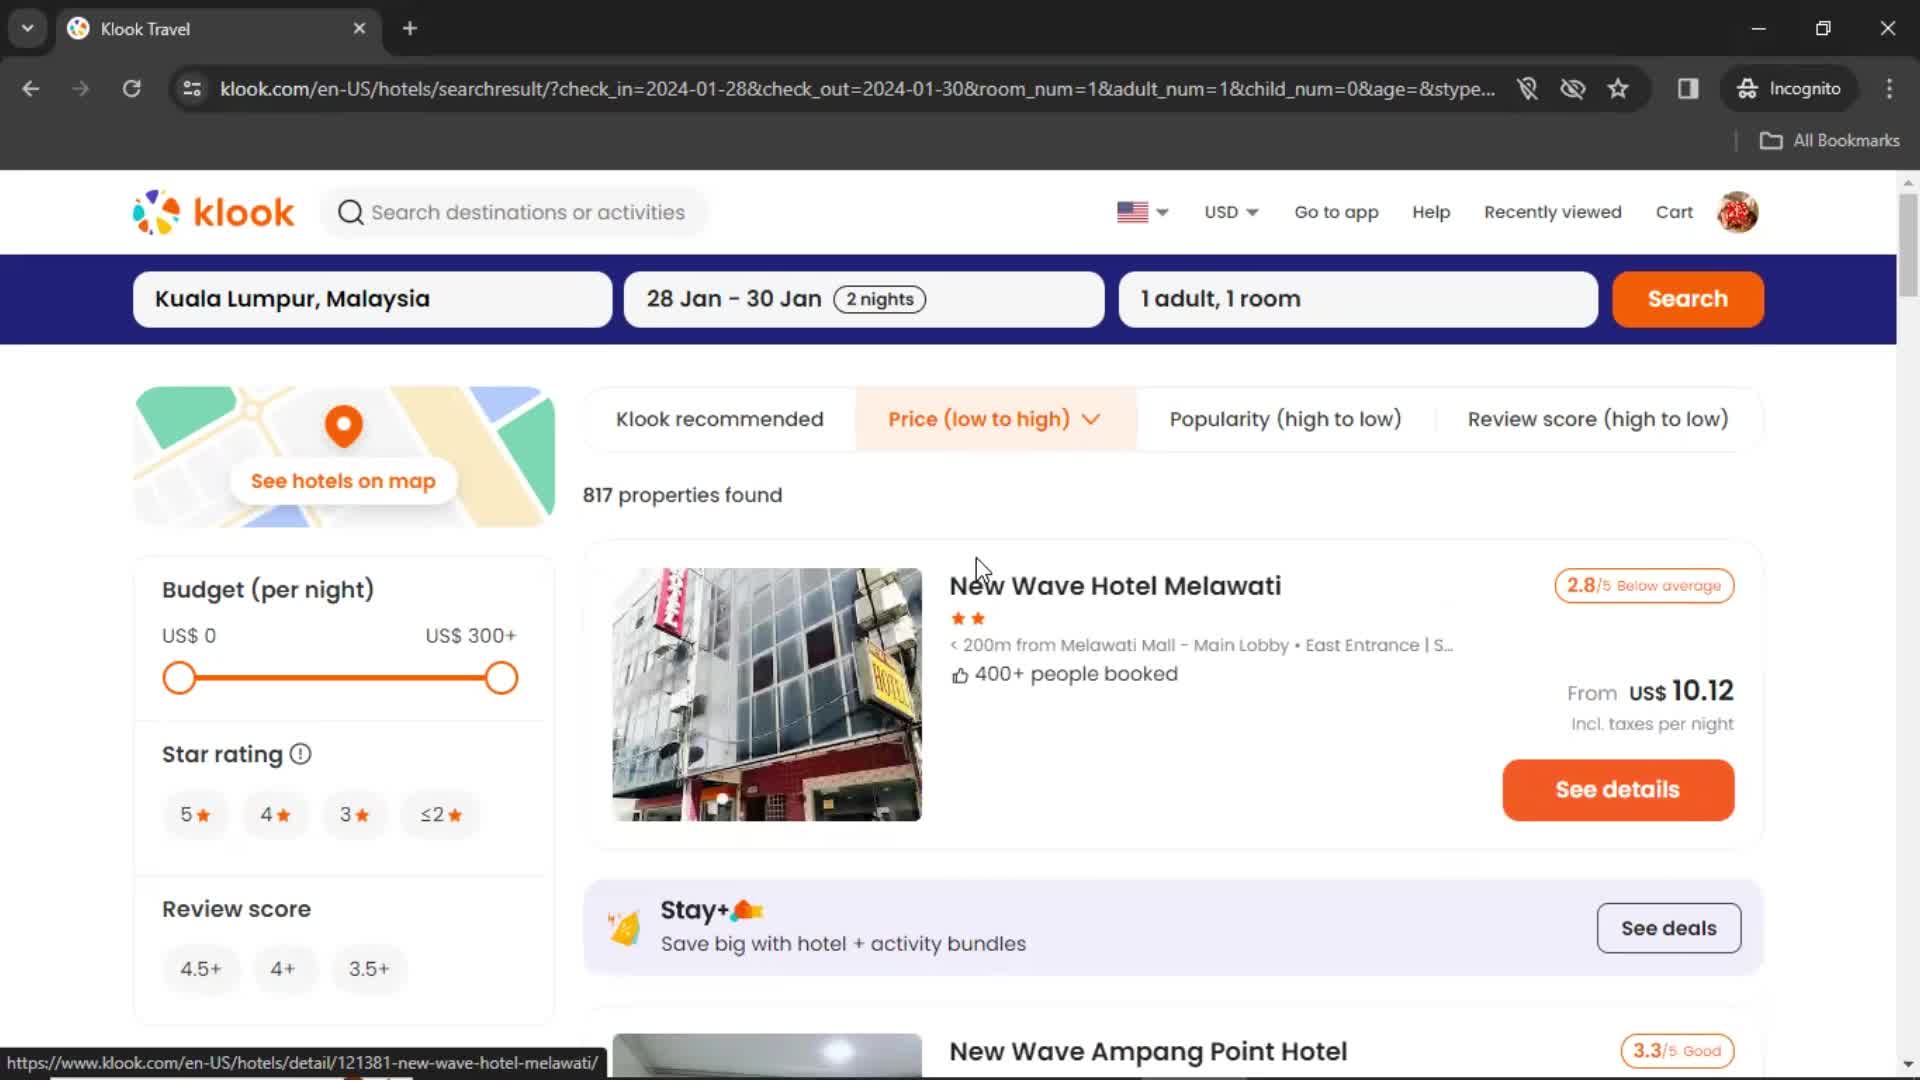Click the bookmark/favorites icon
This screenshot has width=1920, height=1080.
pos(1617,88)
